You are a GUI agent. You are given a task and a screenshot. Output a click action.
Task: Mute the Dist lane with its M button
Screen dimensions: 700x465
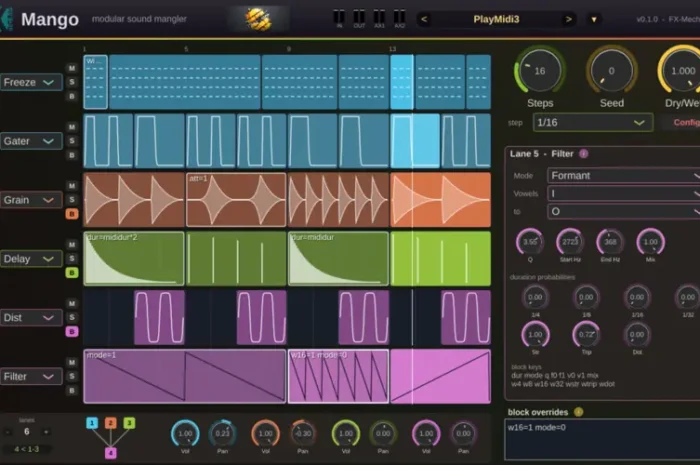[x=72, y=303]
